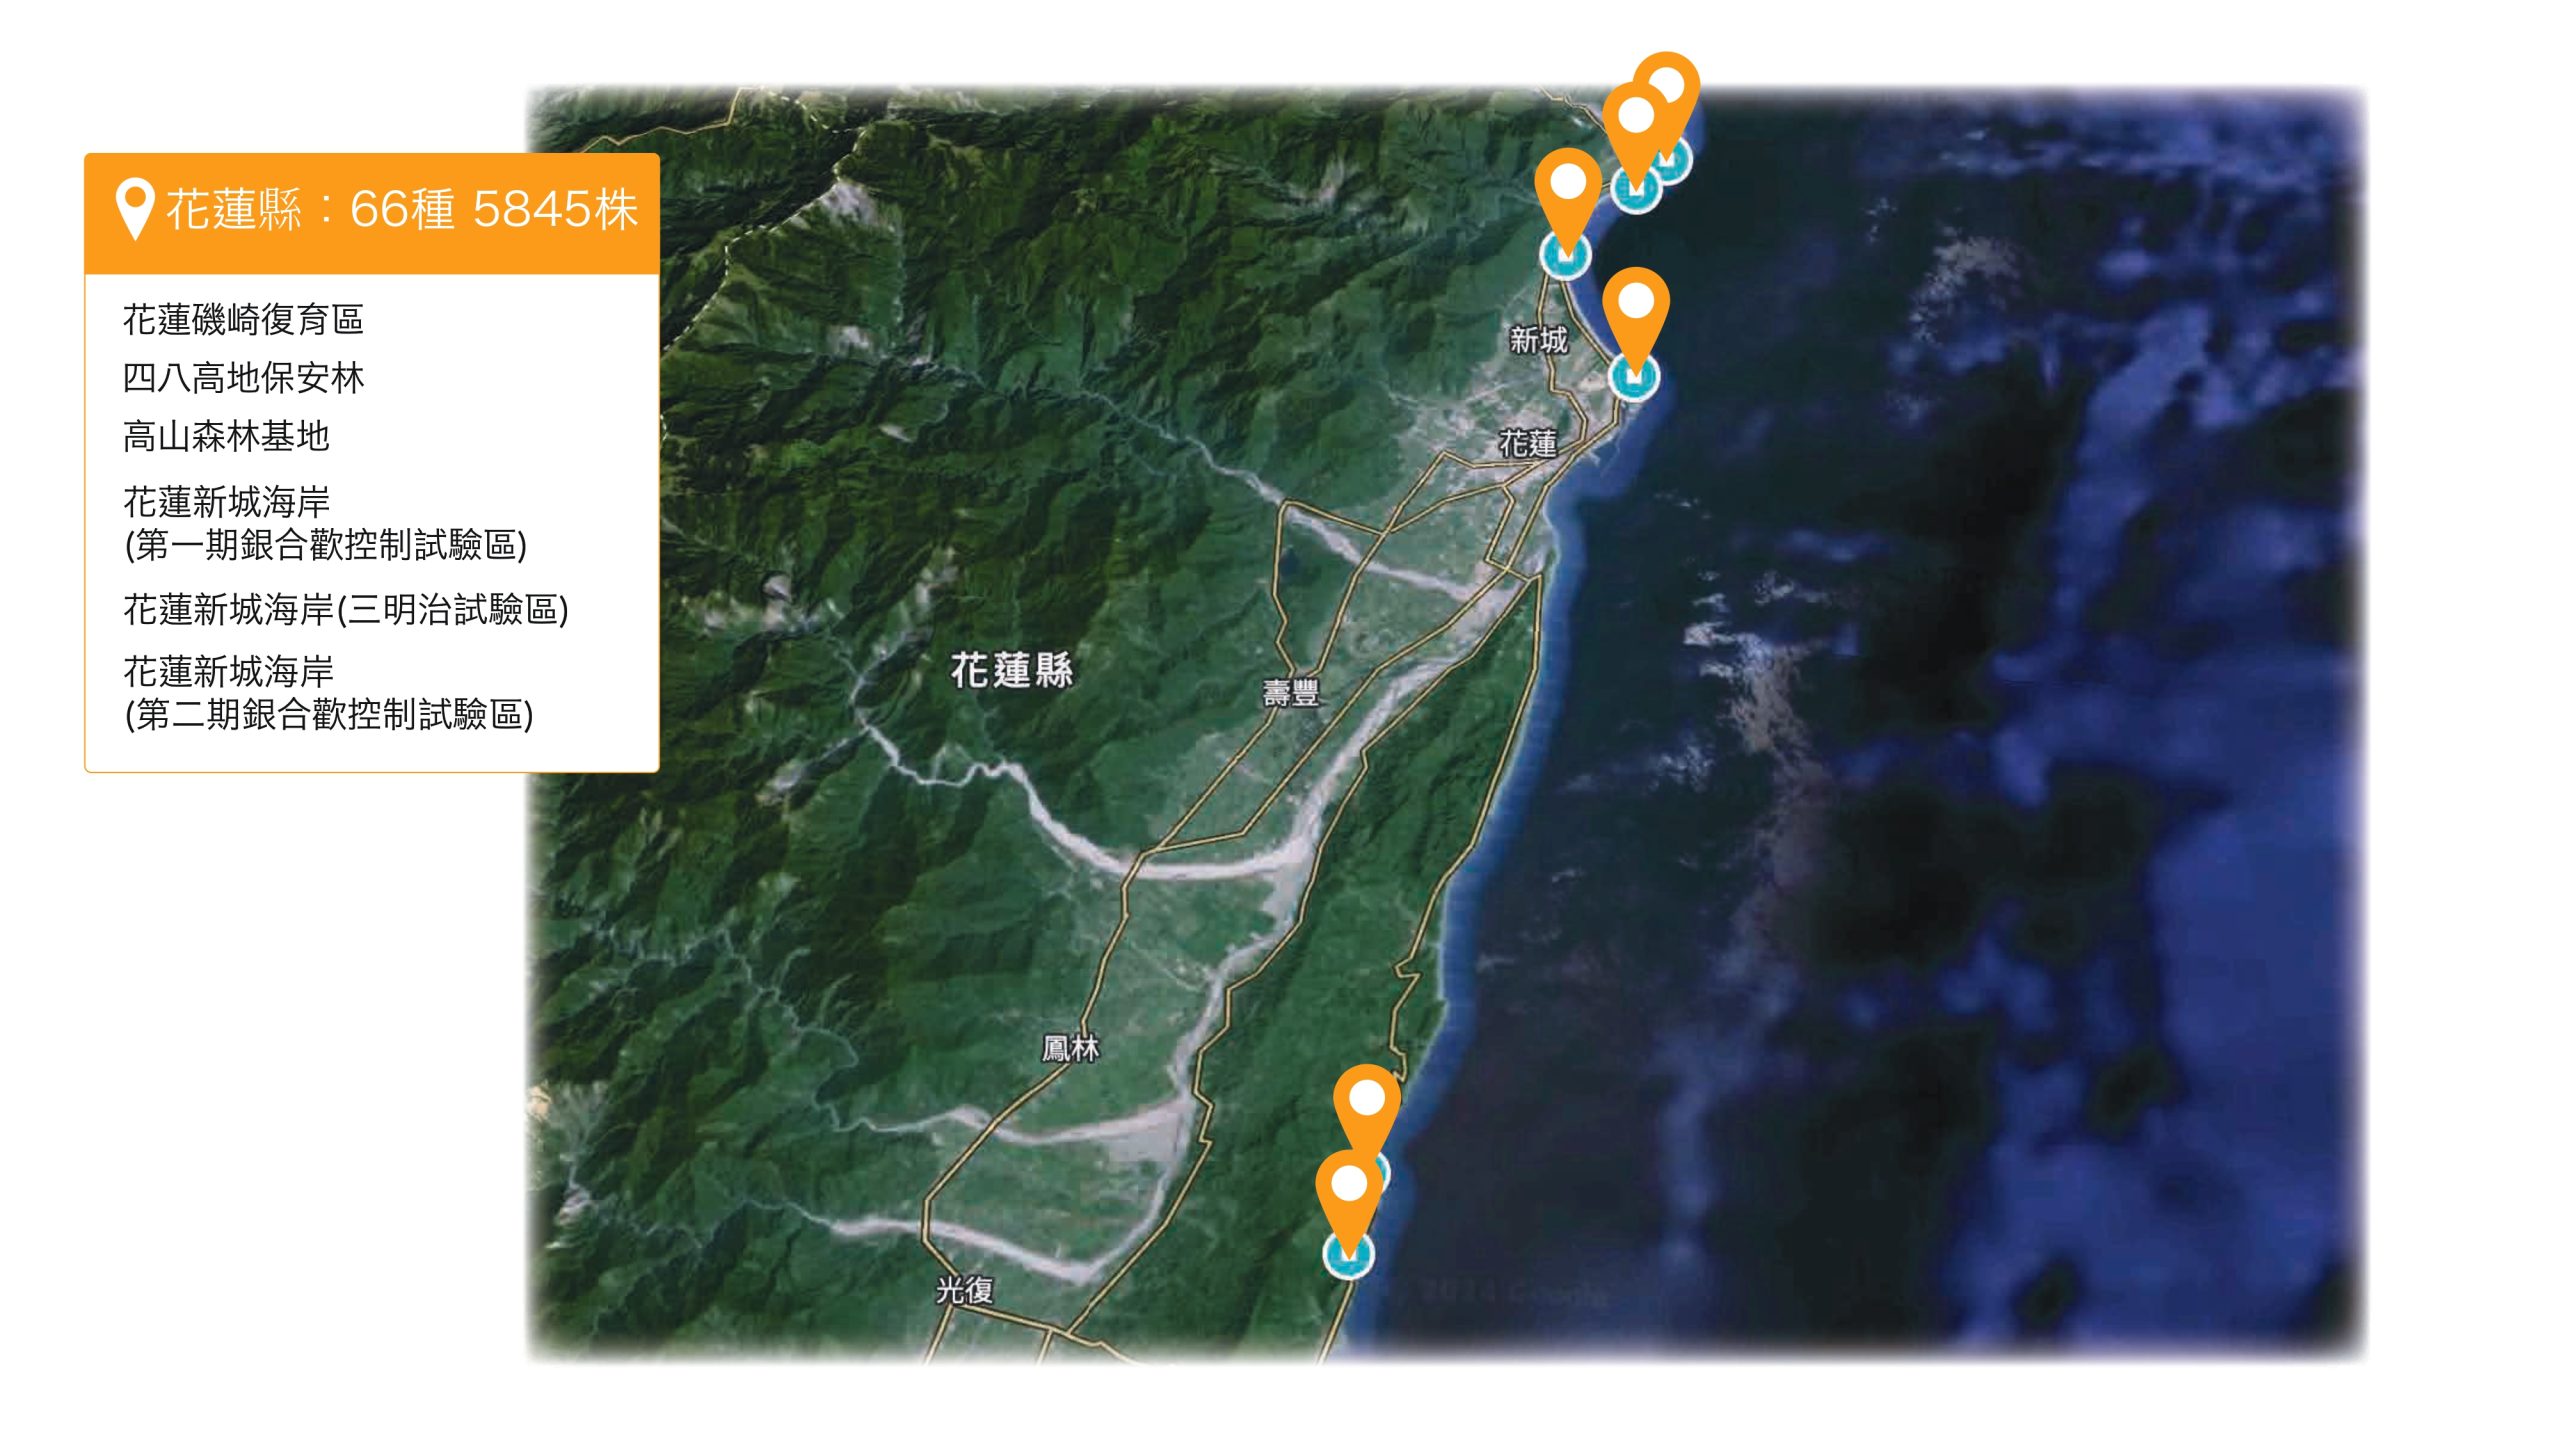The height and width of the screenshot is (1440, 2560).
Task: Open 花蓮新城海岸 第二期銀合歡控制試驗區 entry
Action: pos(329,693)
